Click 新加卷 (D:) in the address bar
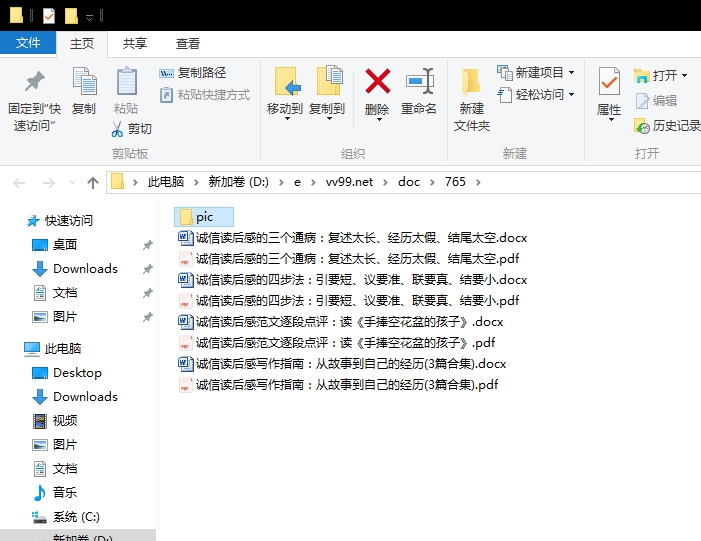 [x=238, y=182]
